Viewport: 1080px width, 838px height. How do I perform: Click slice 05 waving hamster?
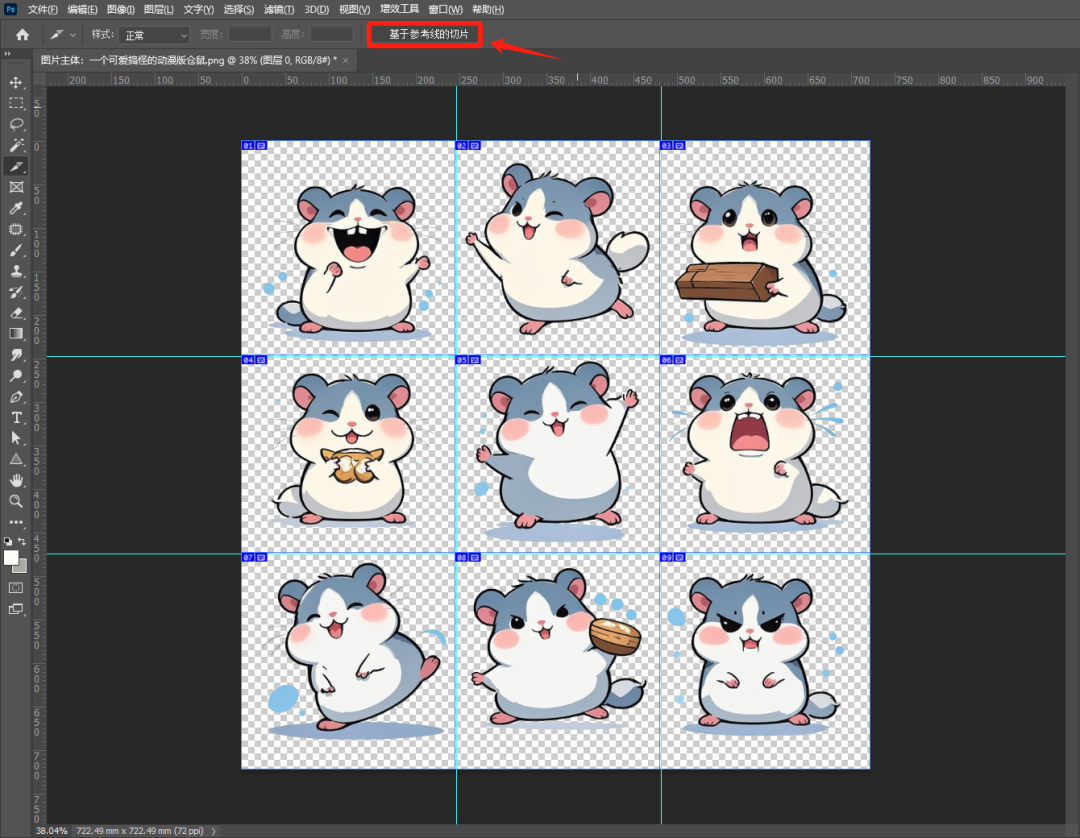pos(558,454)
